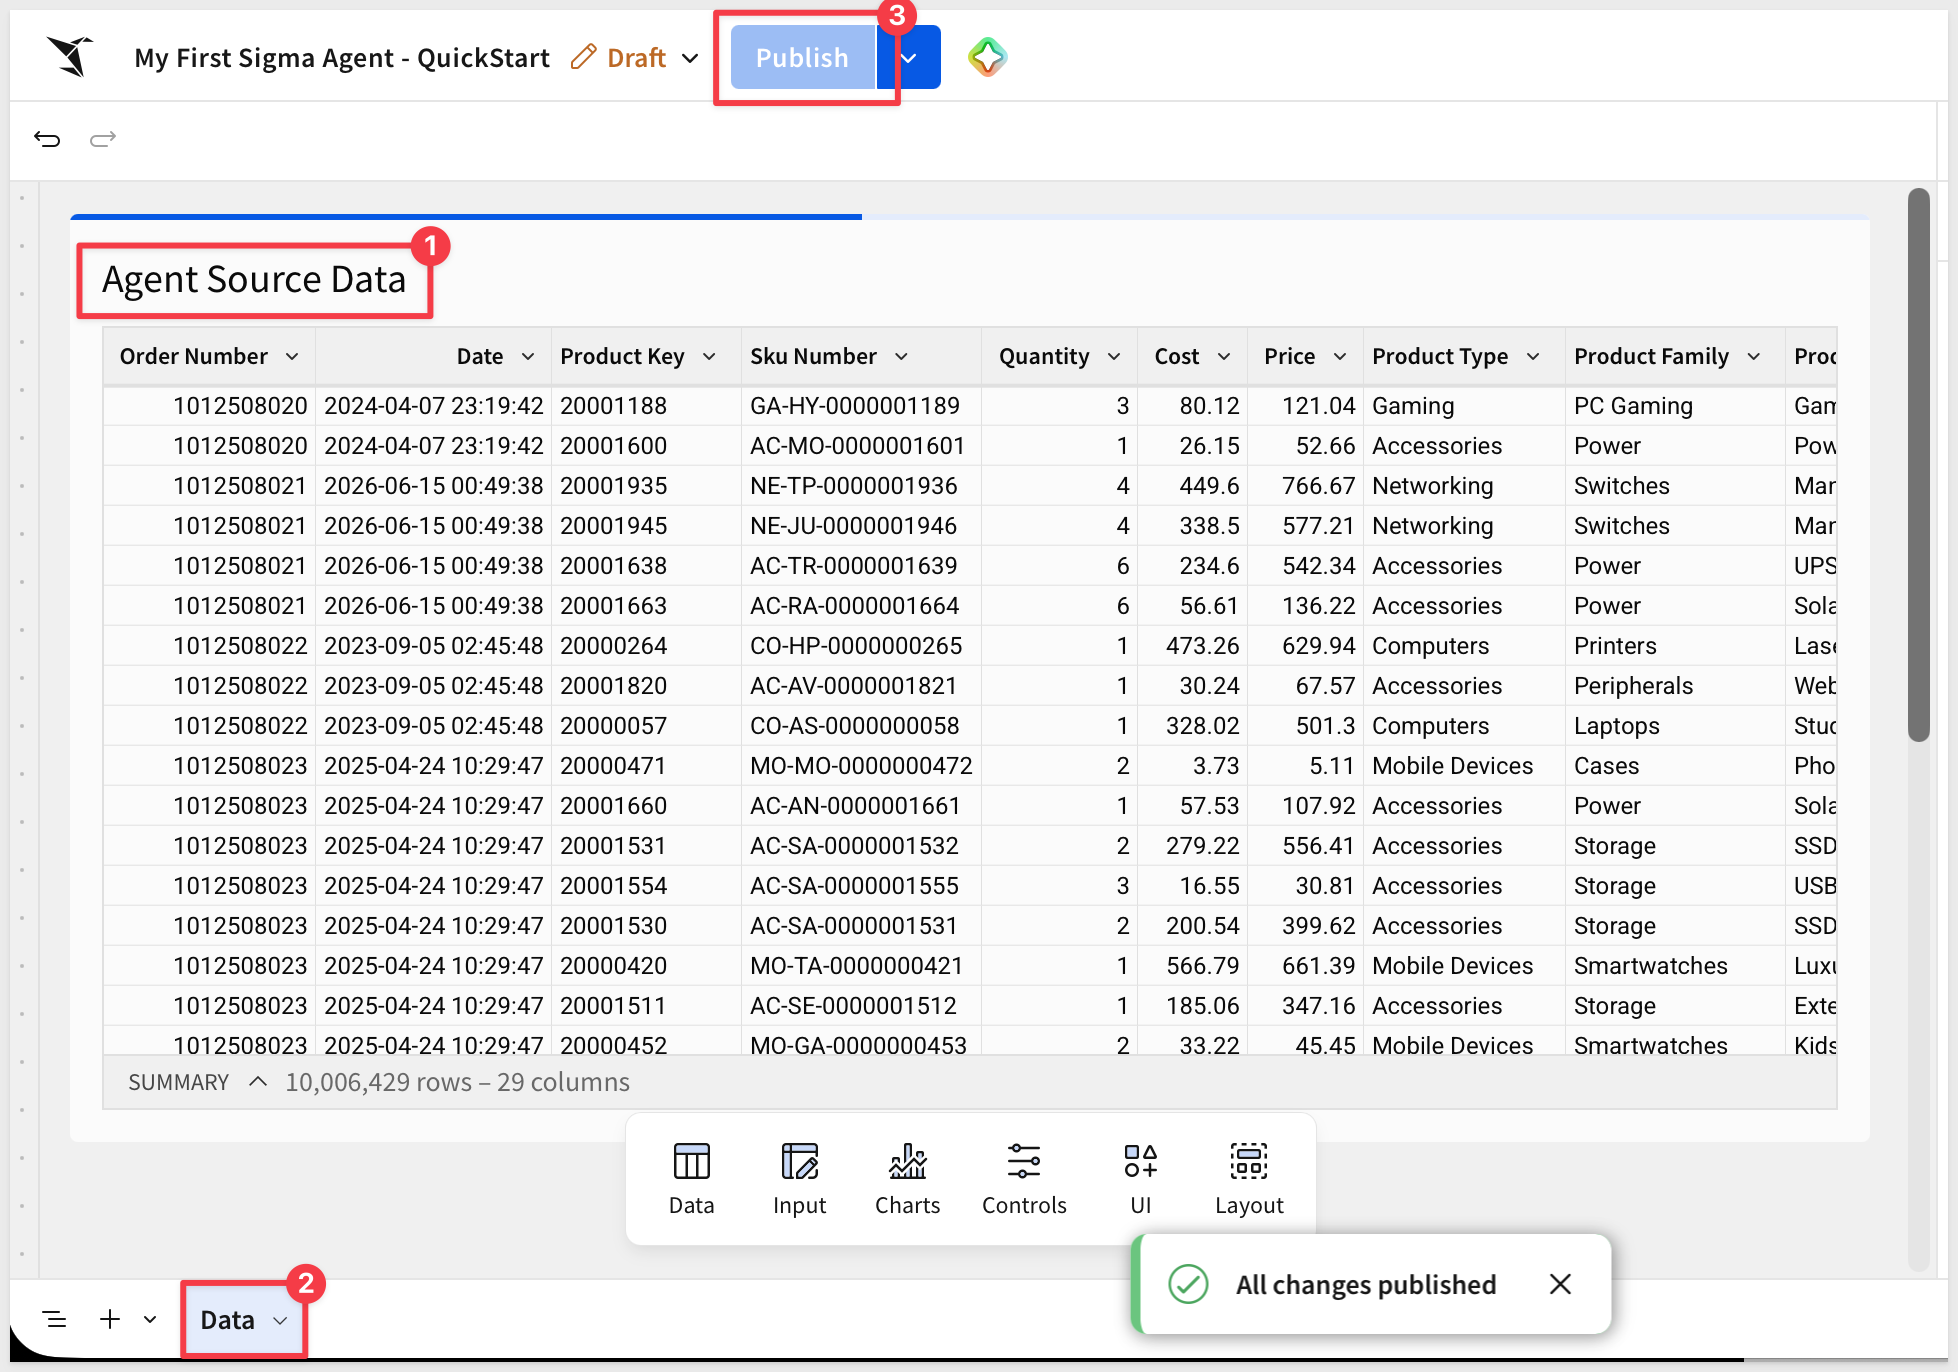Click the undo arrow icon

pos(47,139)
